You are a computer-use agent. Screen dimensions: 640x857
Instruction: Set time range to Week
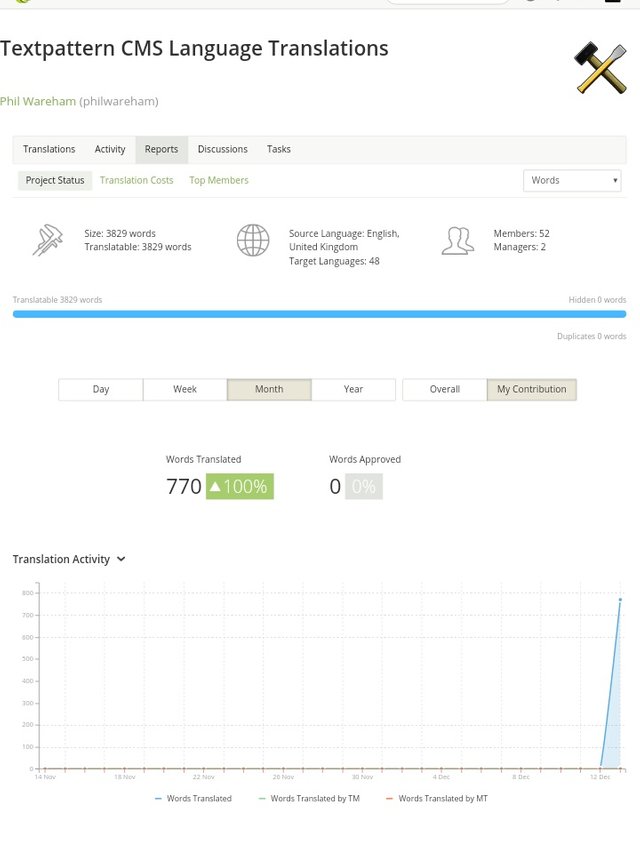click(185, 389)
